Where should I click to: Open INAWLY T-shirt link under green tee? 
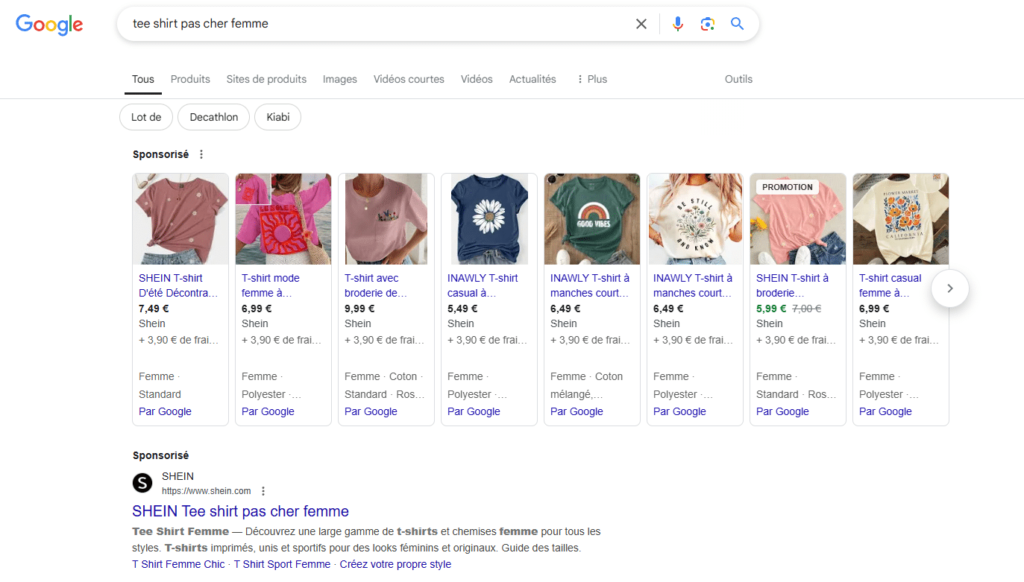tap(590, 285)
